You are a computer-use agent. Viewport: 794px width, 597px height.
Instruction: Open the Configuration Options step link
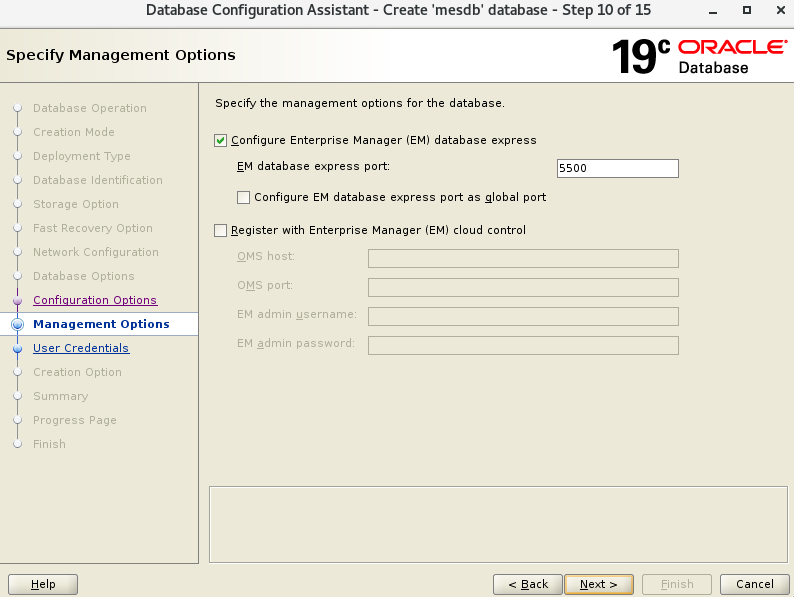(94, 300)
